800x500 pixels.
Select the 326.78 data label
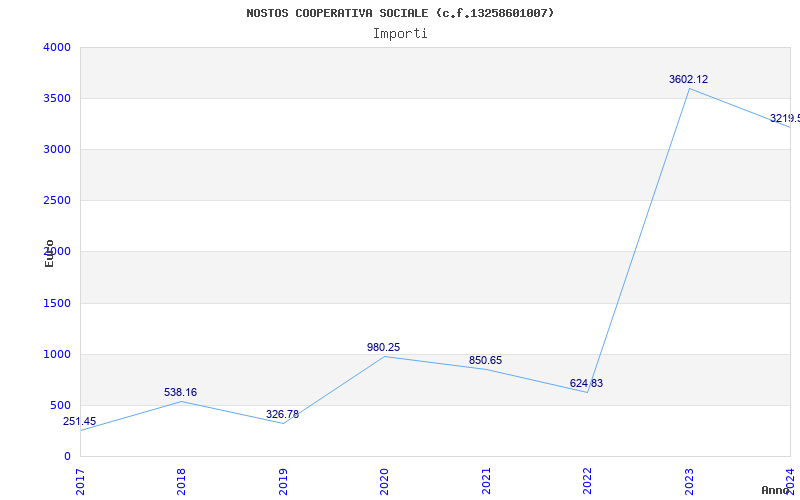point(282,414)
